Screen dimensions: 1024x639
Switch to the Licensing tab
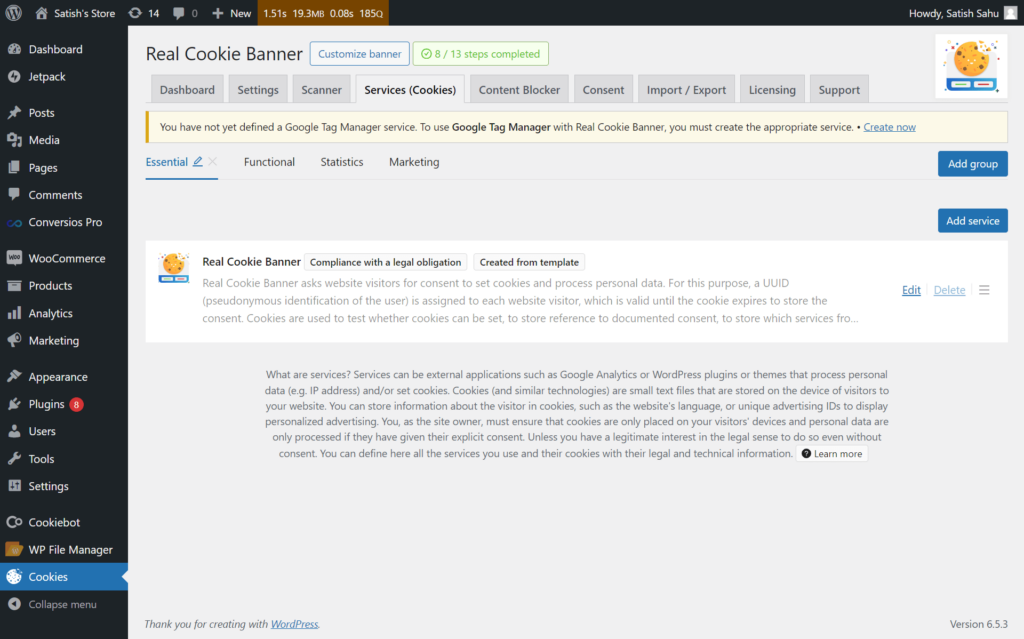pos(772,90)
